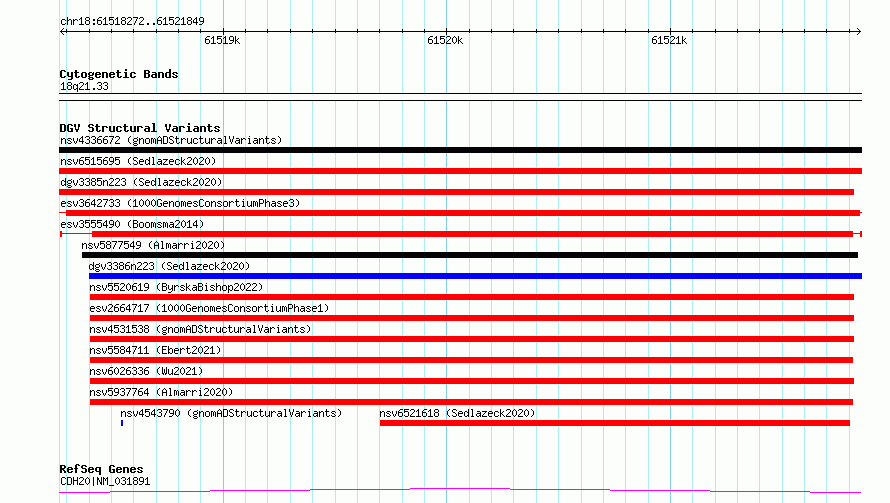The height and width of the screenshot is (503, 890).
Task: Click the red bar under esv3555490
Action: [x=460, y=234]
